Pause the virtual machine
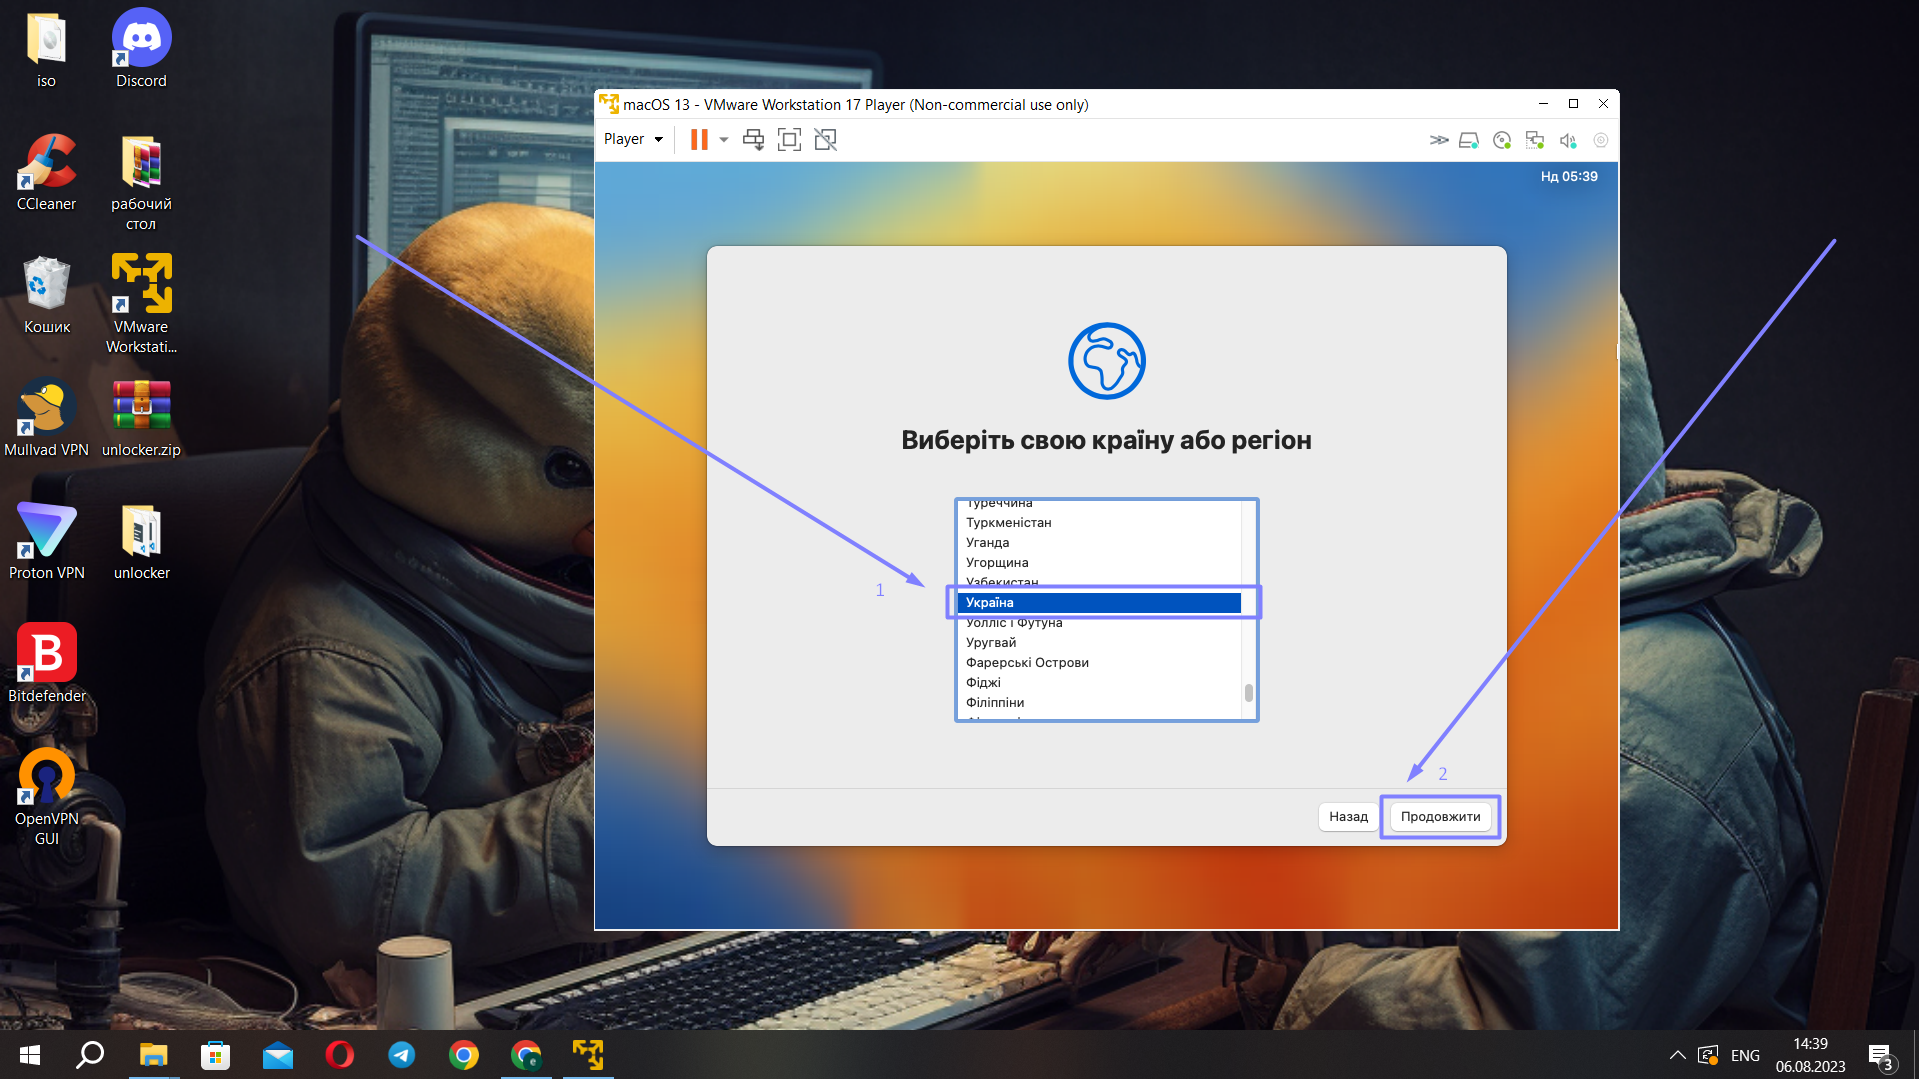Viewport: 1919px width, 1079px height. point(699,140)
